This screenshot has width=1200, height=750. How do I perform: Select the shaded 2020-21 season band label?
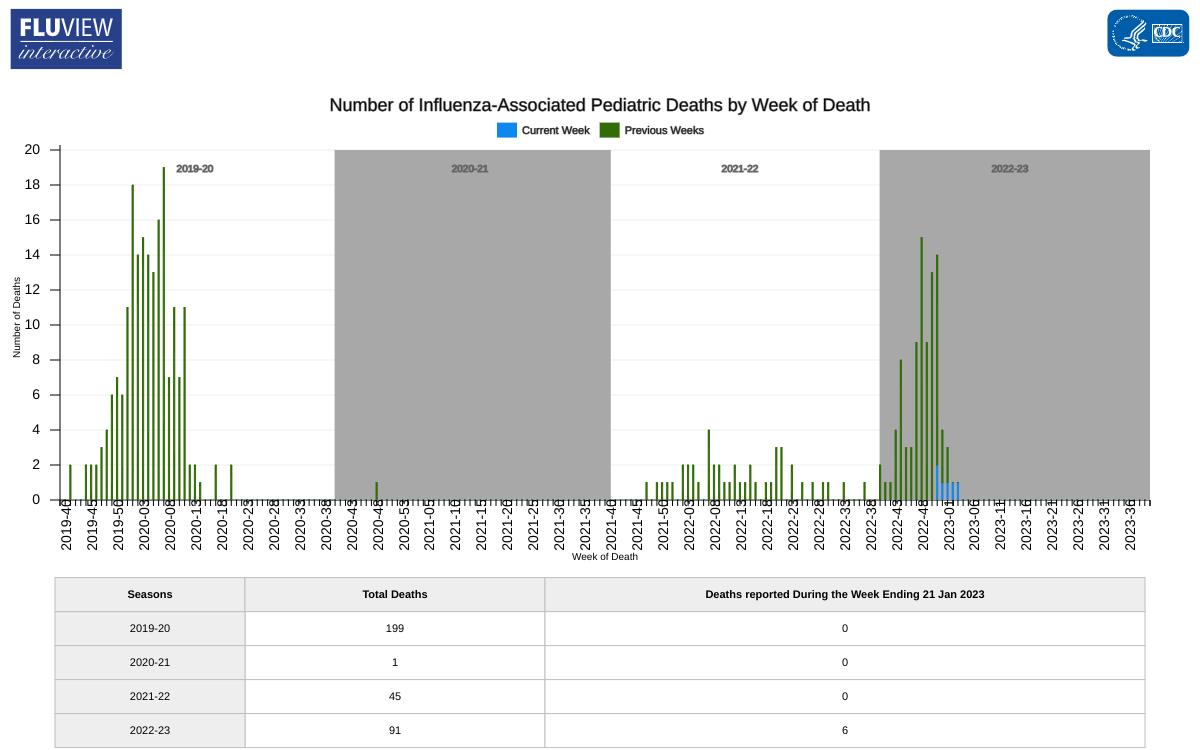click(470, 169)
